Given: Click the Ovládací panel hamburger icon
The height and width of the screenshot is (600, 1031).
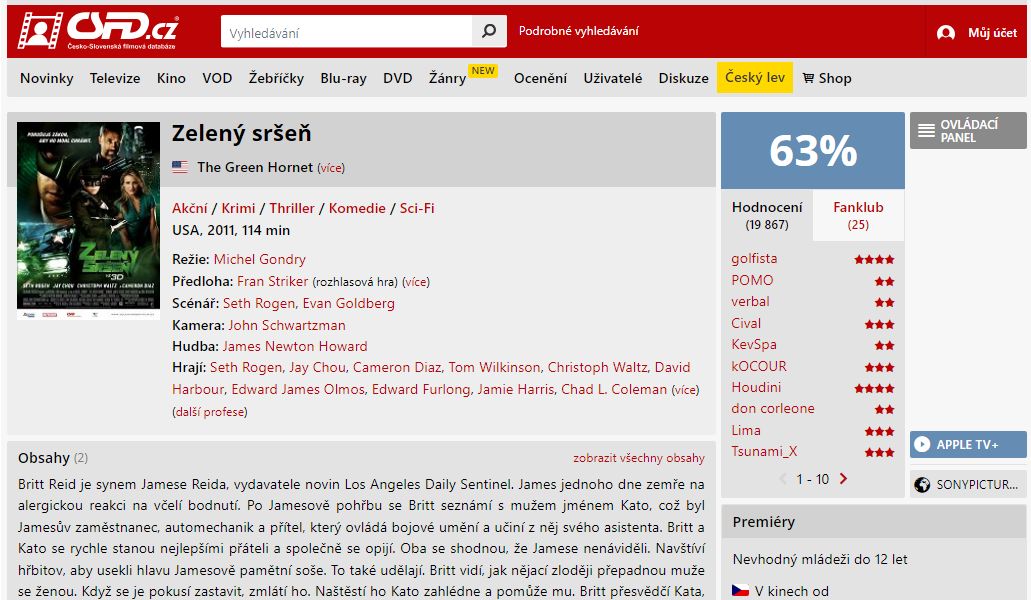Looking at the screenshot, I should tap(926, 130).
